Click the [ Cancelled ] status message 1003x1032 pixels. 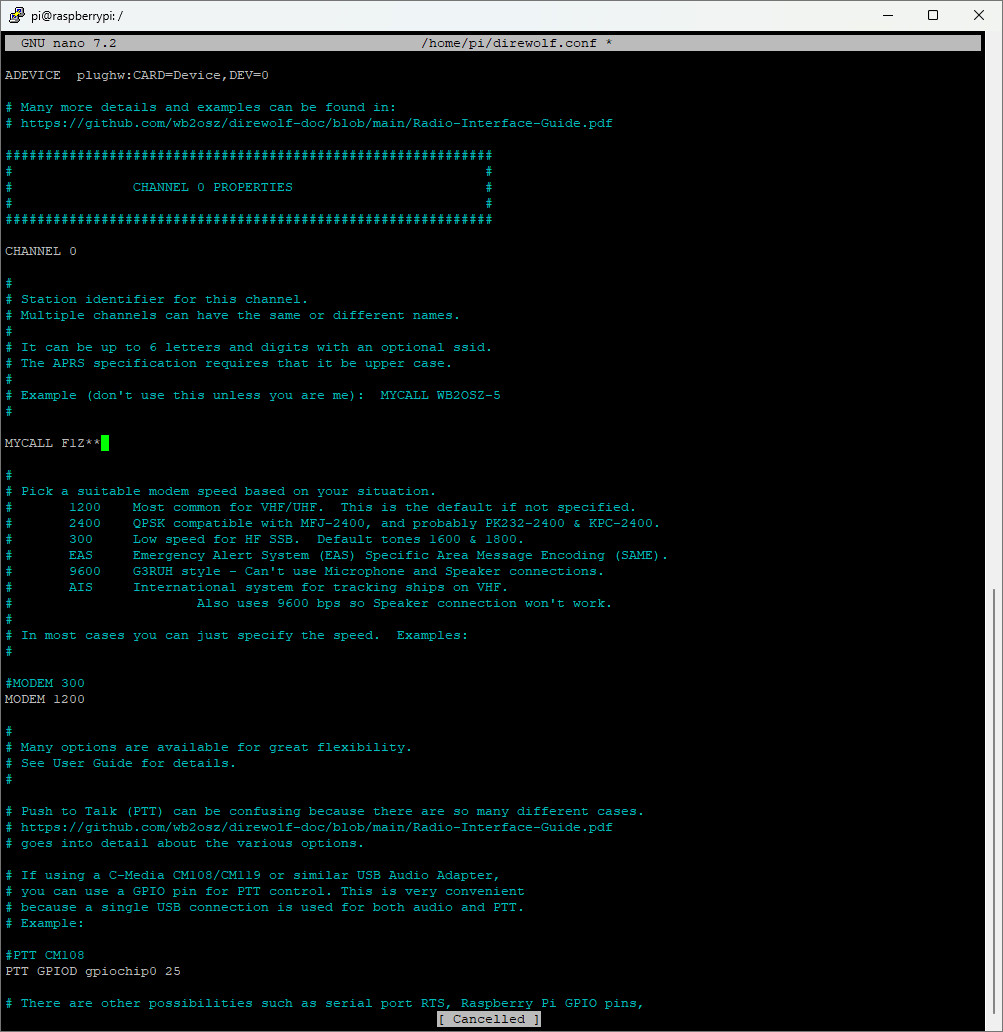489,1019
